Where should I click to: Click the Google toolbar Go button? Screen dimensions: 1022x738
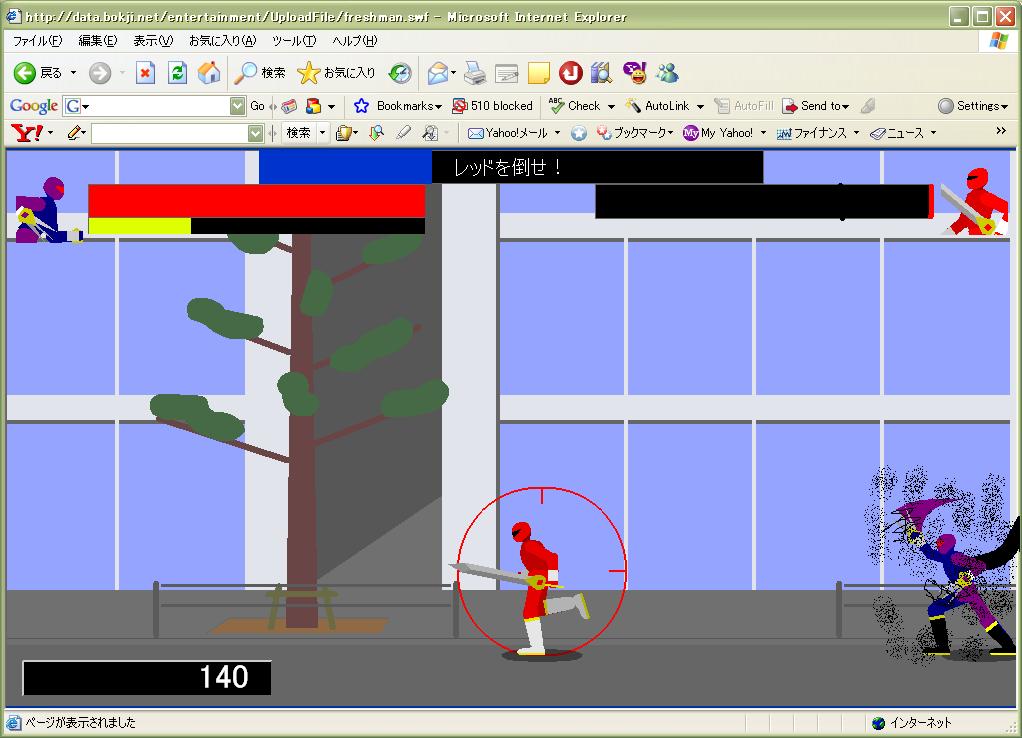[x=257, y=106]
